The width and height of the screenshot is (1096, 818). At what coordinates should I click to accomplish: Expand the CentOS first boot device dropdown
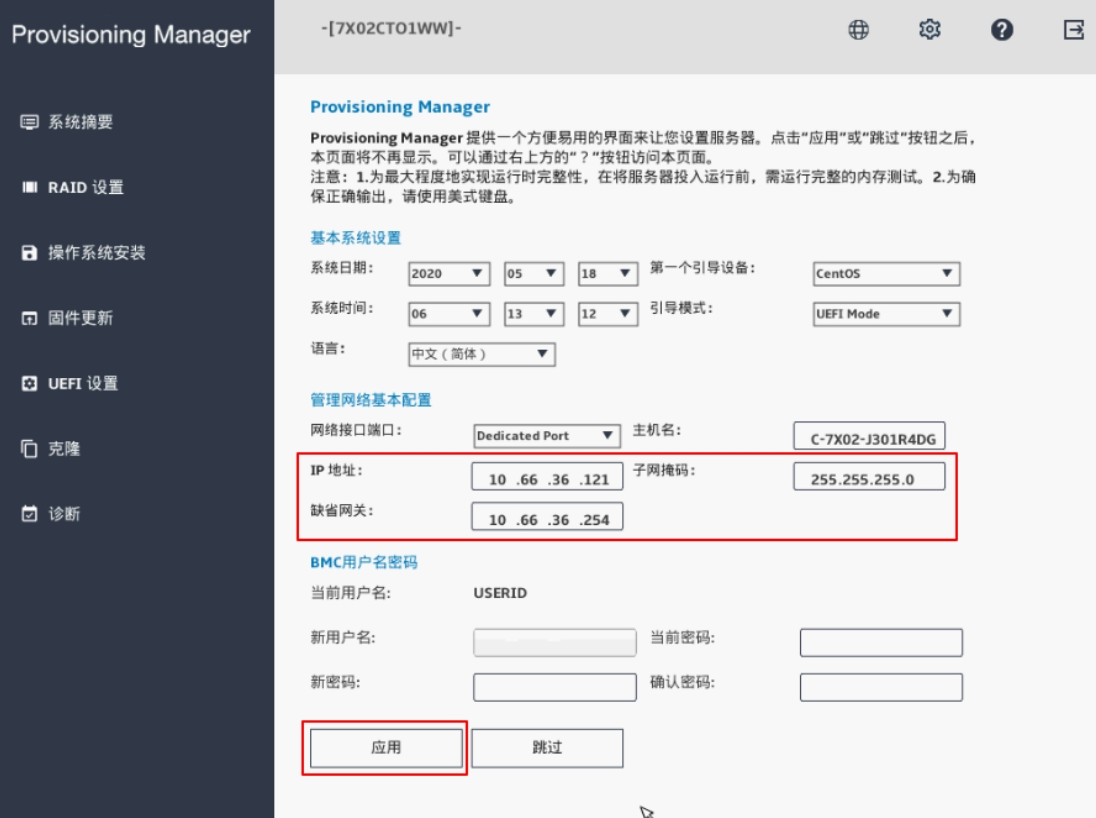point(886,274)
